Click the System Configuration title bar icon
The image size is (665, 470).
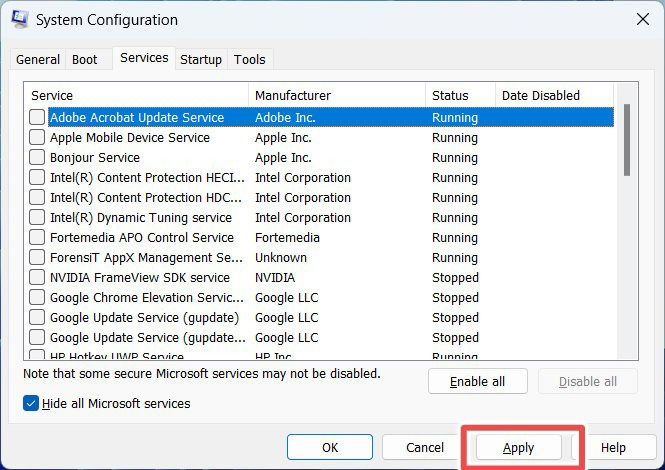pyautogui.click(x=20, y=20)
